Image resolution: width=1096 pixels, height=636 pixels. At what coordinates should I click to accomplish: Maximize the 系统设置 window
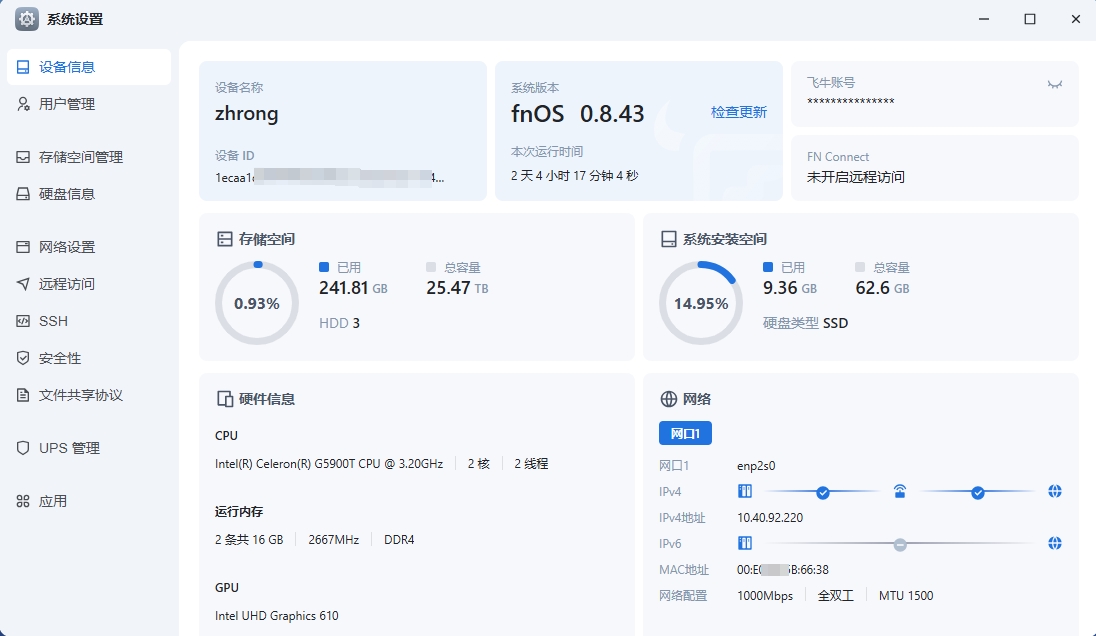(1030, 19)
